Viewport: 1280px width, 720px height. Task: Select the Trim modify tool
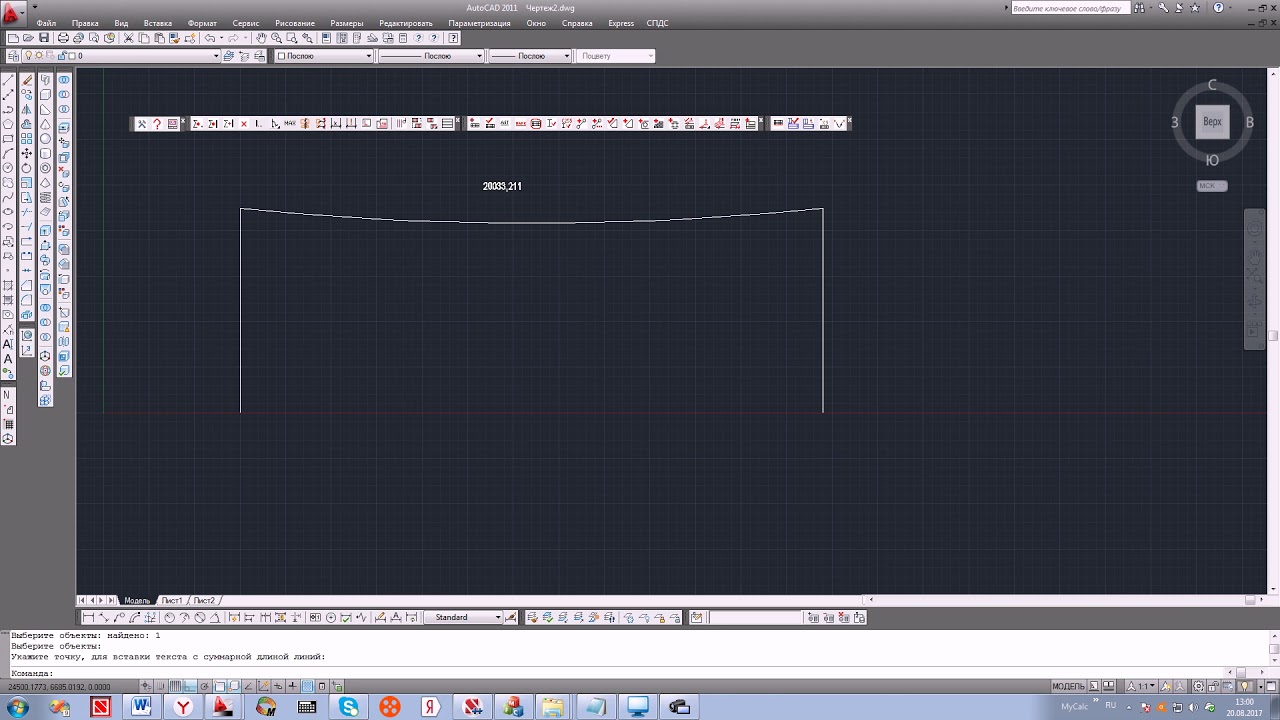(27, 211)
